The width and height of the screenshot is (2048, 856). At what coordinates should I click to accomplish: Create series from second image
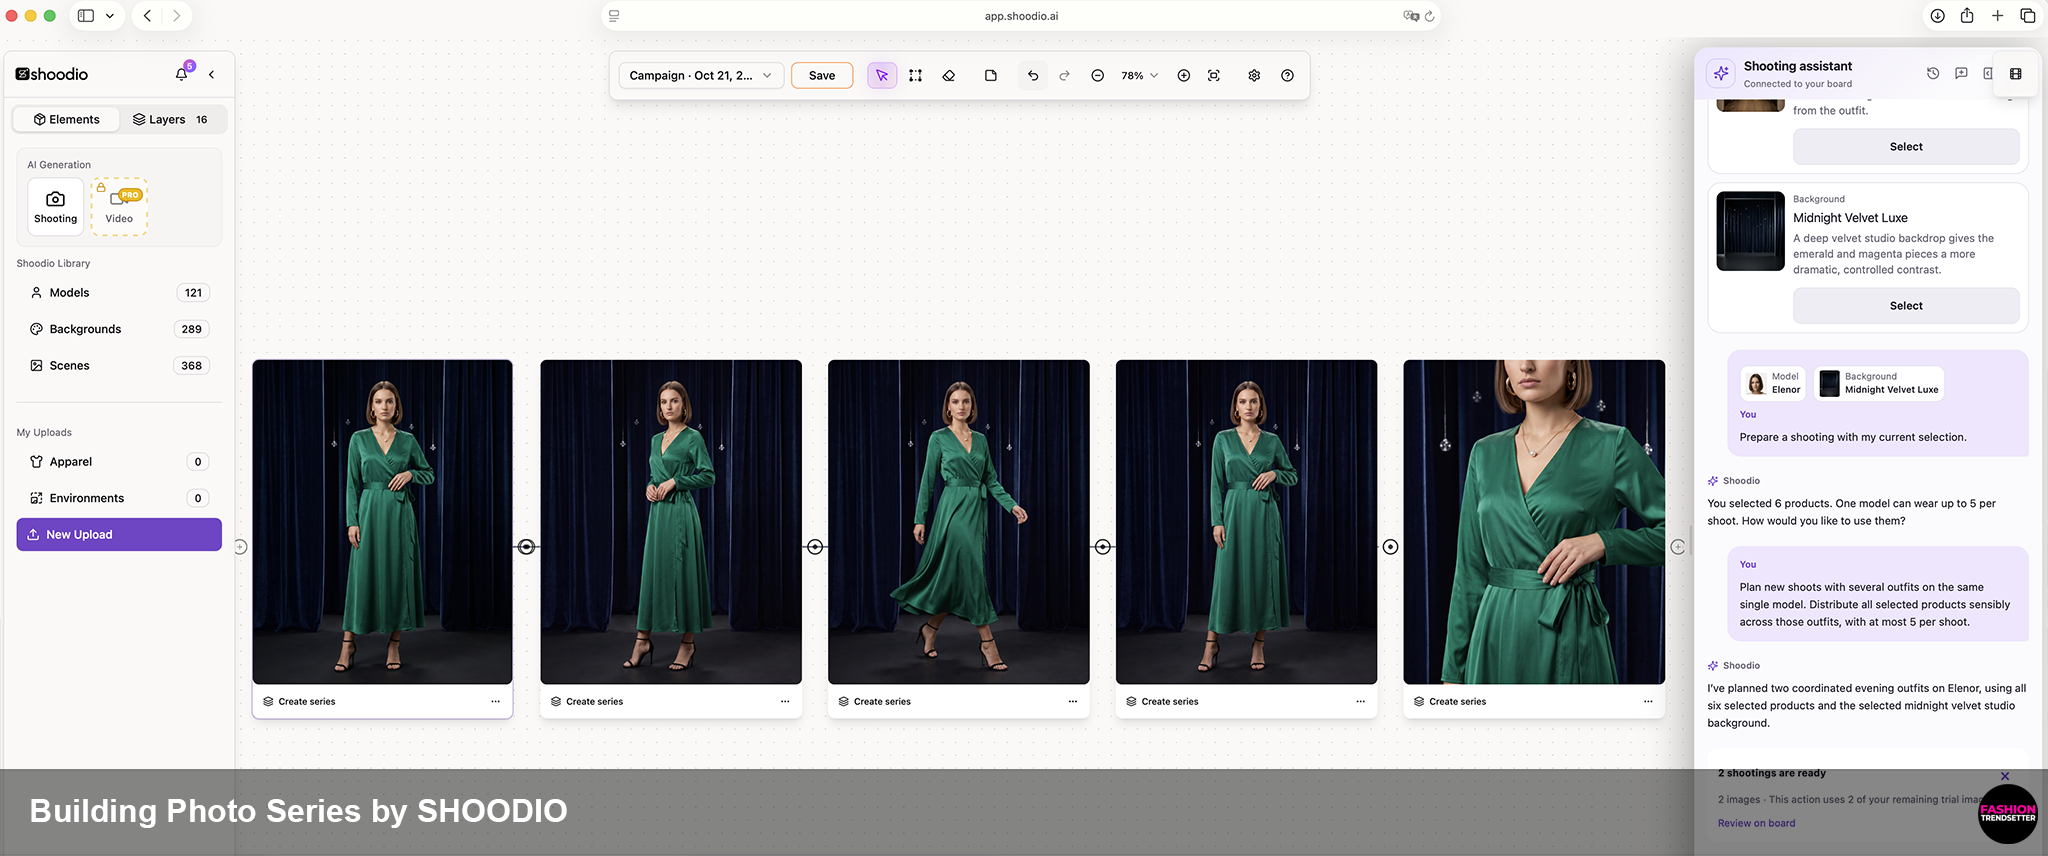(x=587, y=701)
